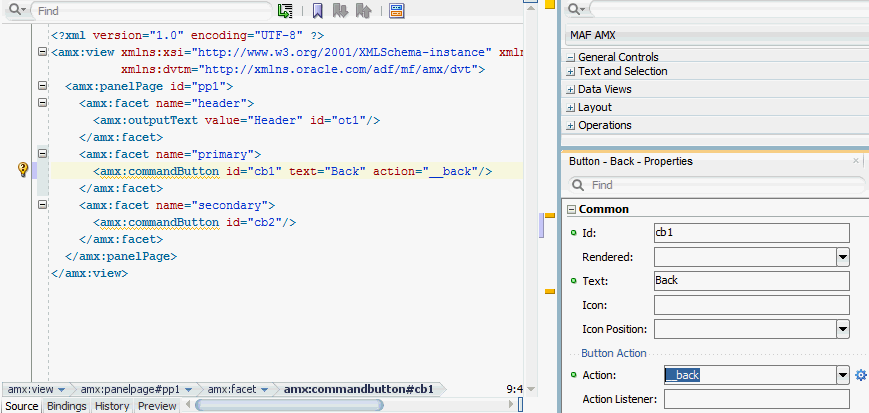The height and width of the screenshot is (413, 869).
Task: Select the Button - Back - Properties tab
Action: tap(631, 161)
